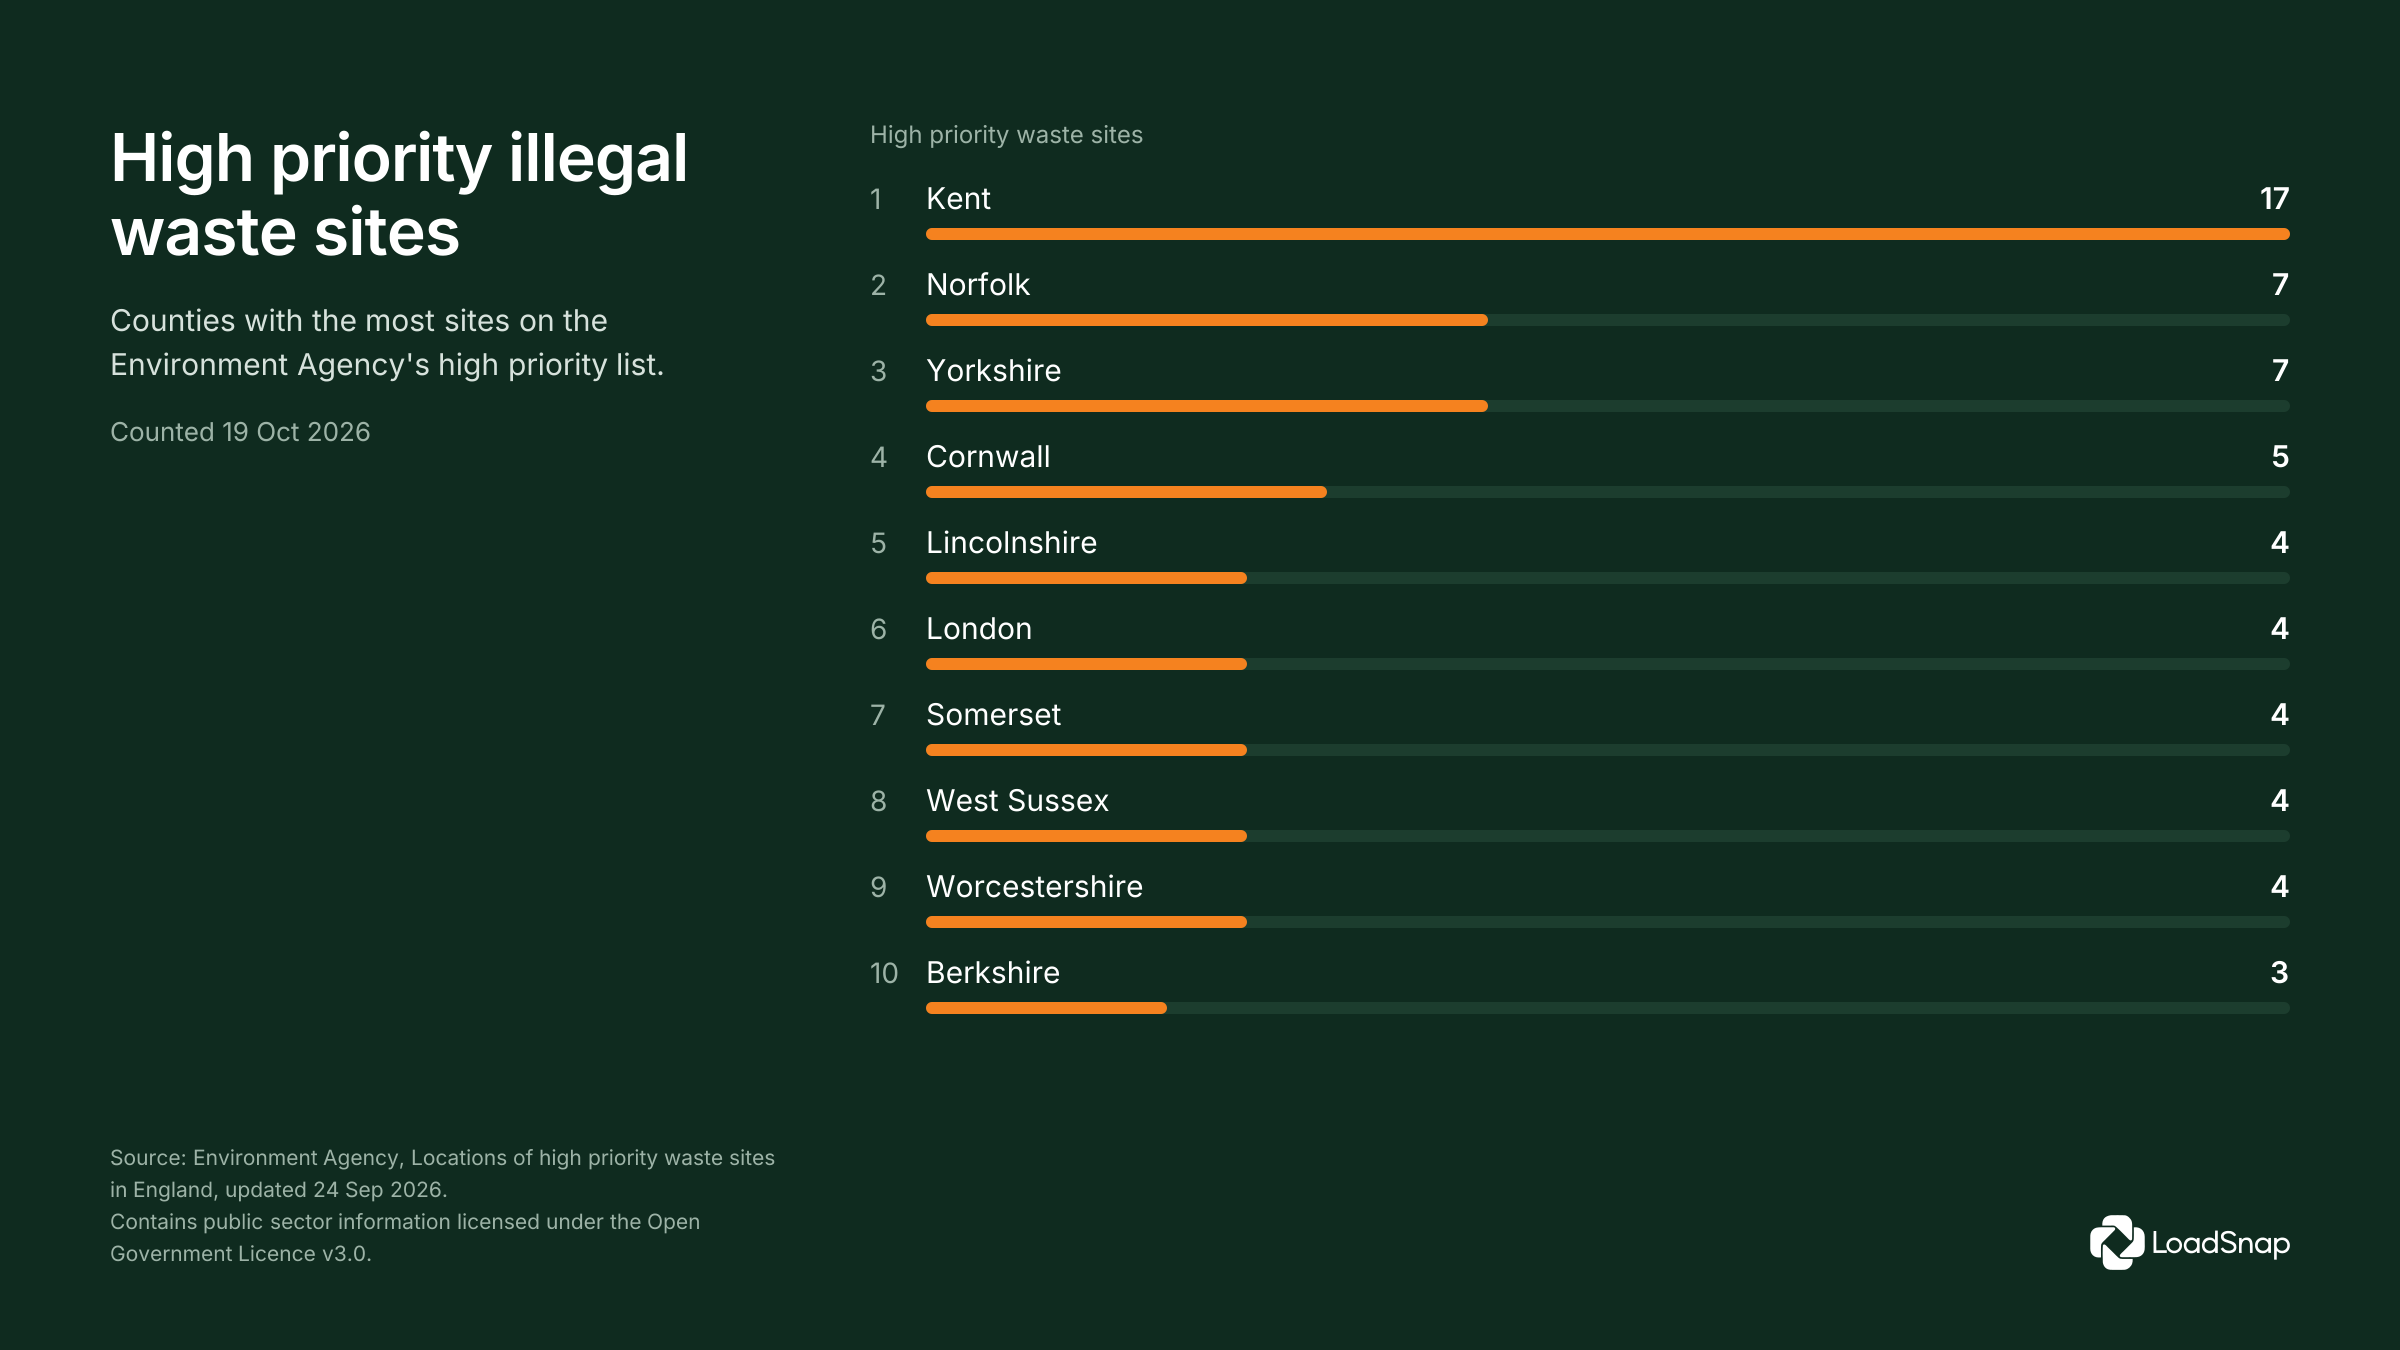This screenshot has height=1350, width=2400.
Task: Select the Somerset county label
Action: [x=994, y=715]
